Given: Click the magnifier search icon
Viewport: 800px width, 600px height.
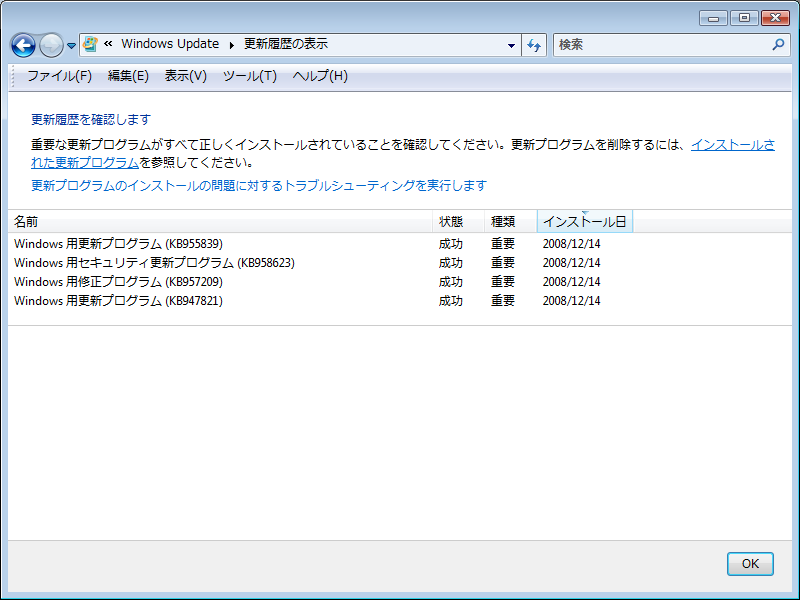Looking at the screenshot, I should tap(778, 44).
